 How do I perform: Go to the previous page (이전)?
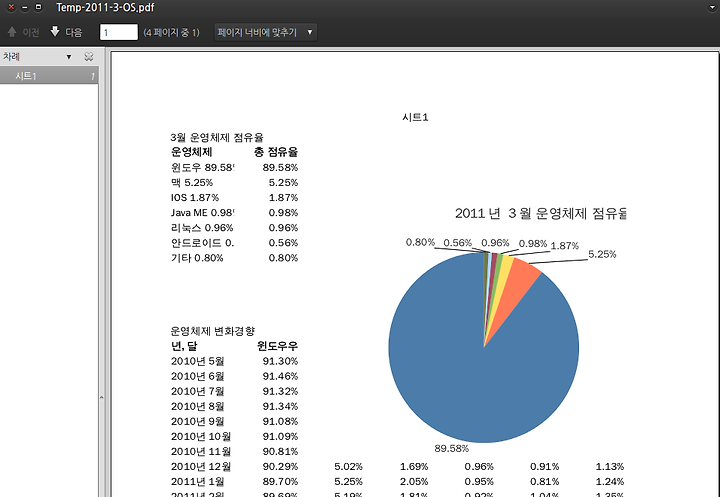pyautogui.click(x=23, y=32)
